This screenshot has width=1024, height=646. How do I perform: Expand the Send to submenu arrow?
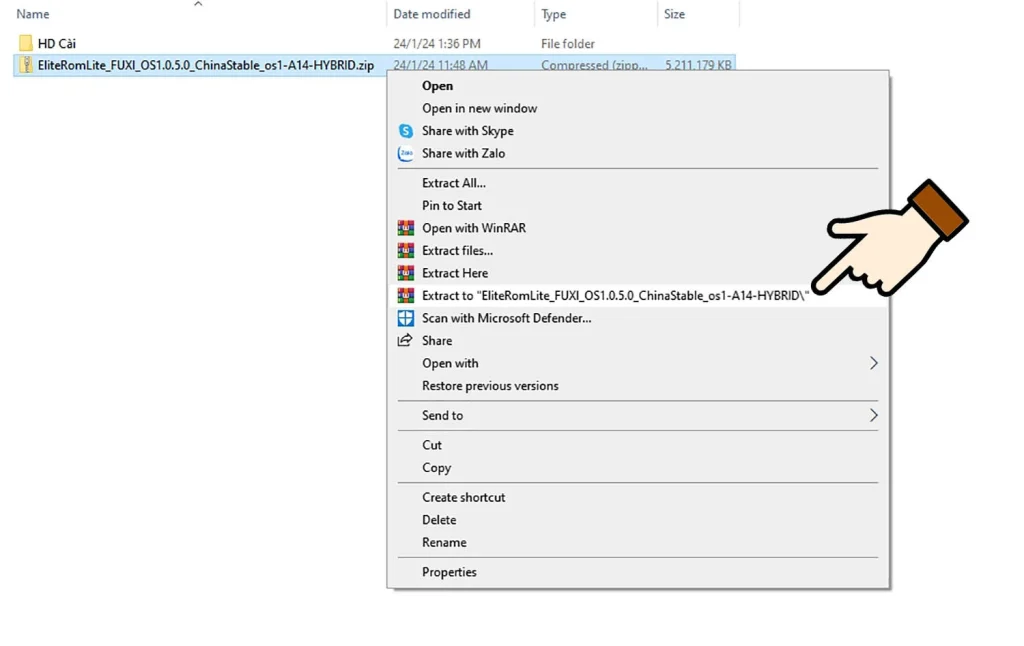pyautogui.click(x=873, y=415)
